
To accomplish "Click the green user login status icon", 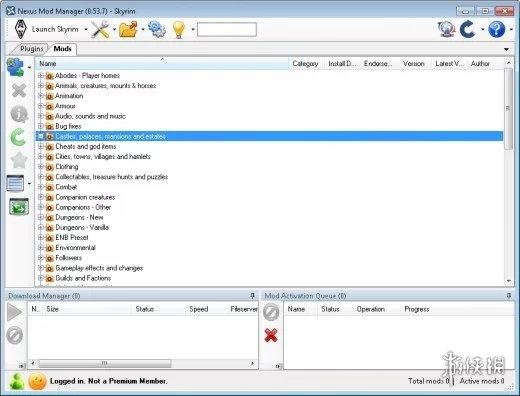I will click(17, 381).
